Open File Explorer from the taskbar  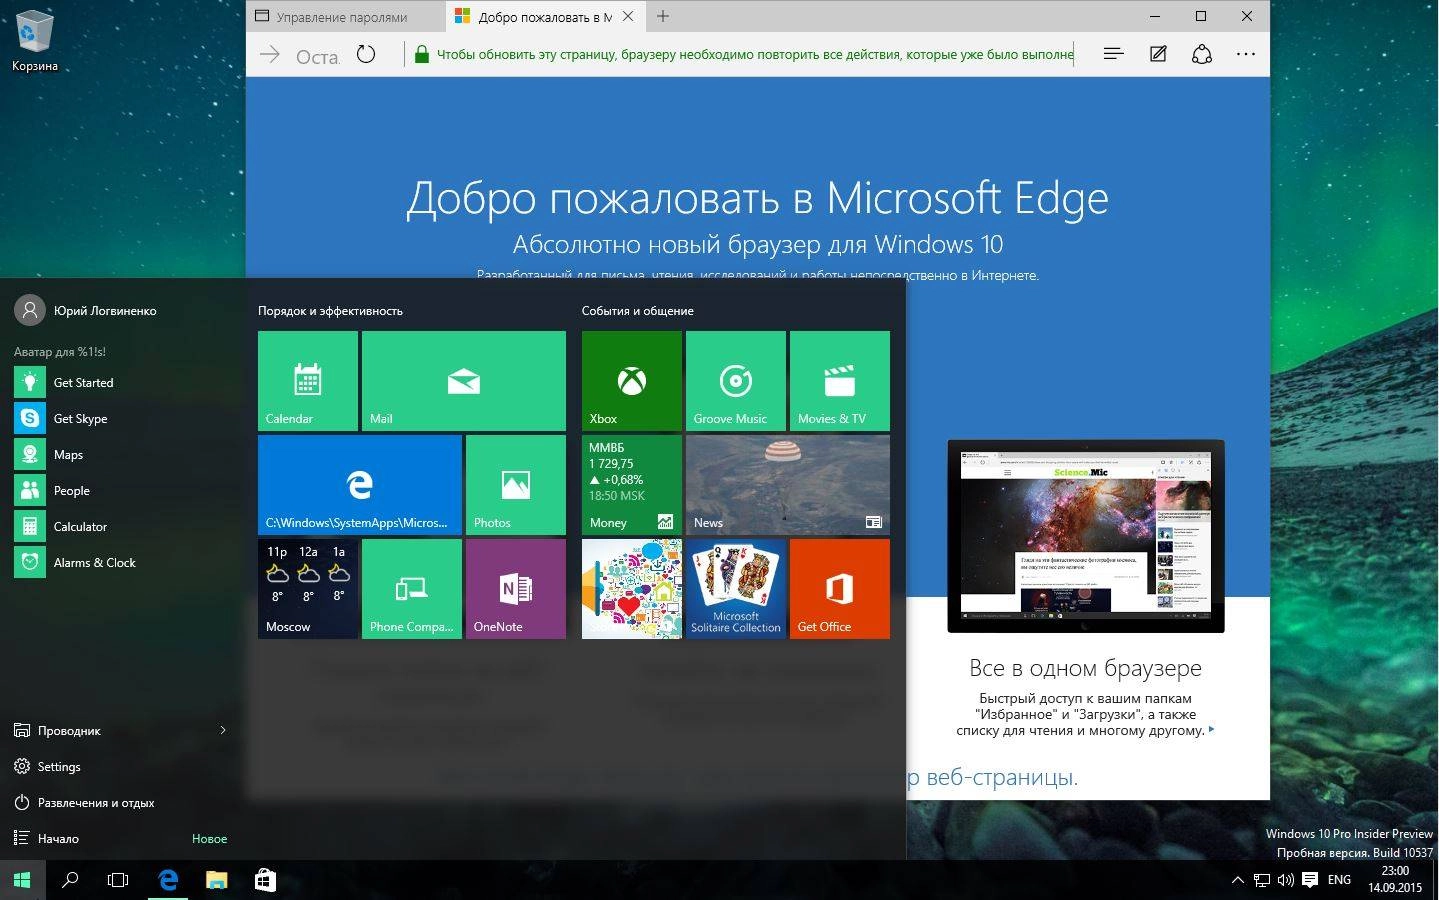point(217,880)
